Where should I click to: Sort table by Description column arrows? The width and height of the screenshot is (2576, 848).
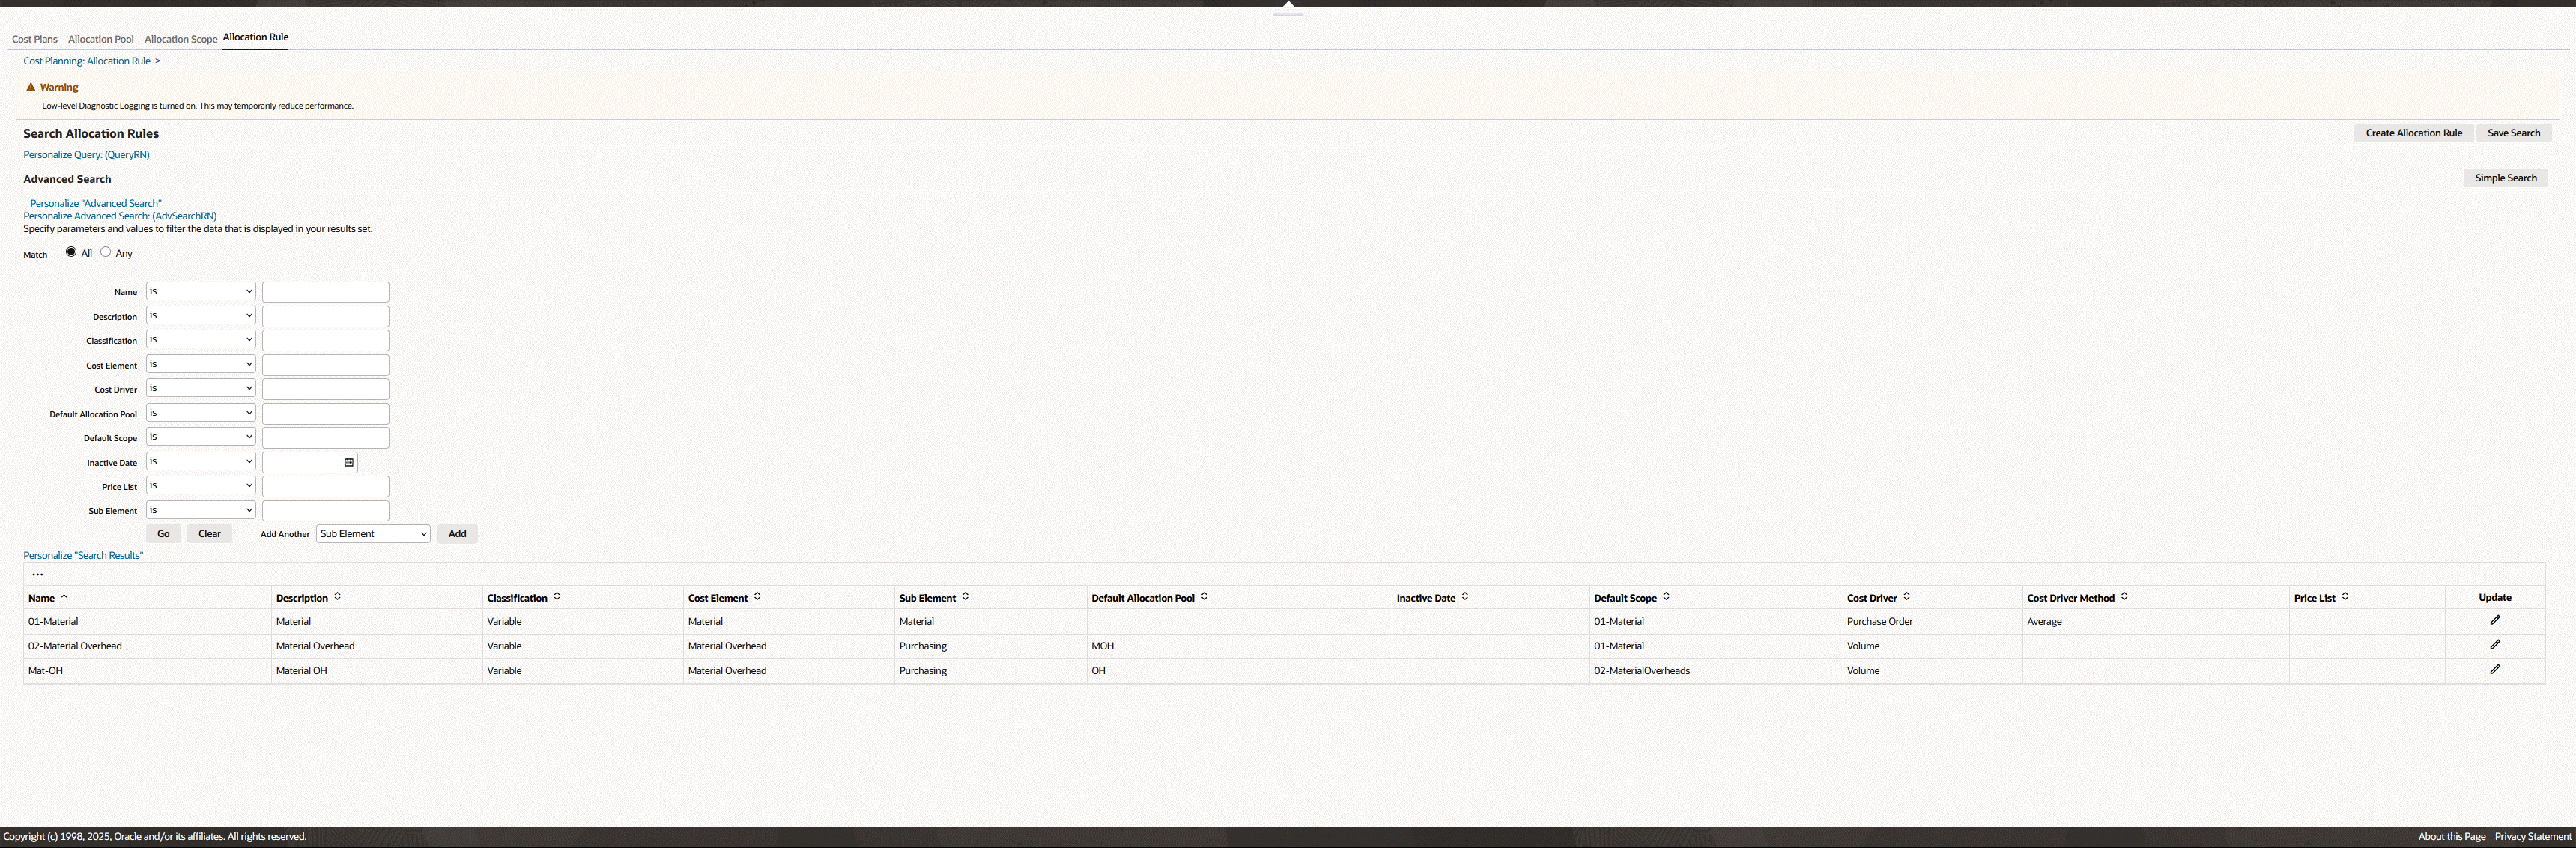click(337, 597)
